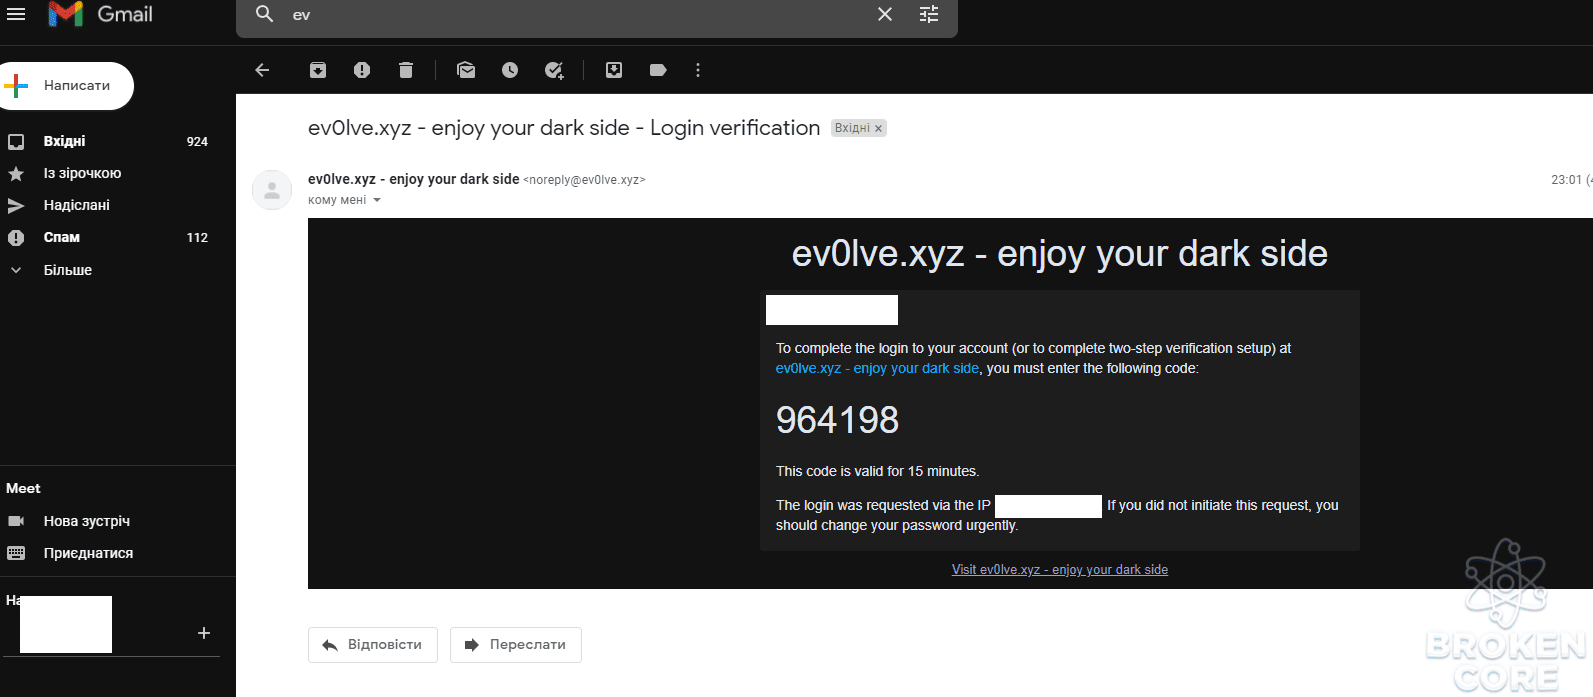1593x697 pixels.
Task: Open the search options filter icon
Action: [929, 14]
